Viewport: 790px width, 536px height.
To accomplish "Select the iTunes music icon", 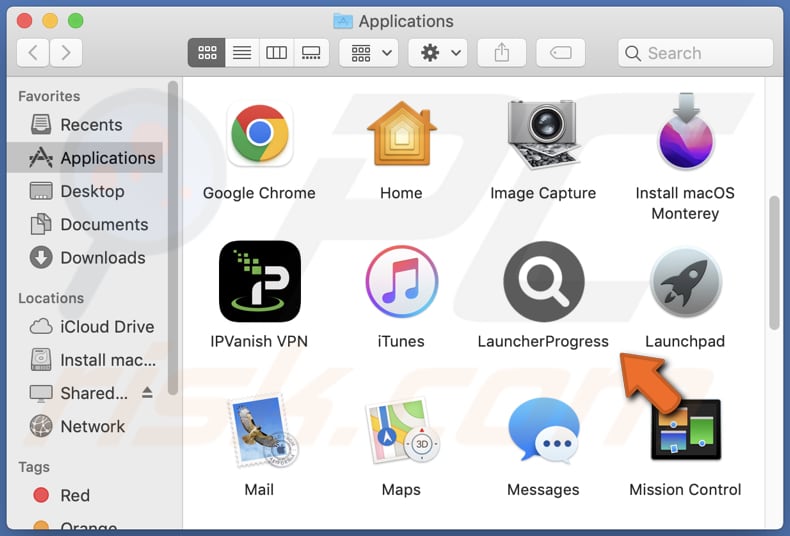I will tap(402, 281).
